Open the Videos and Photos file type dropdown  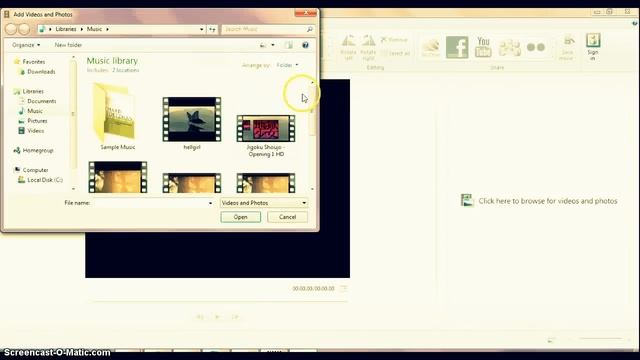(264, 203)
